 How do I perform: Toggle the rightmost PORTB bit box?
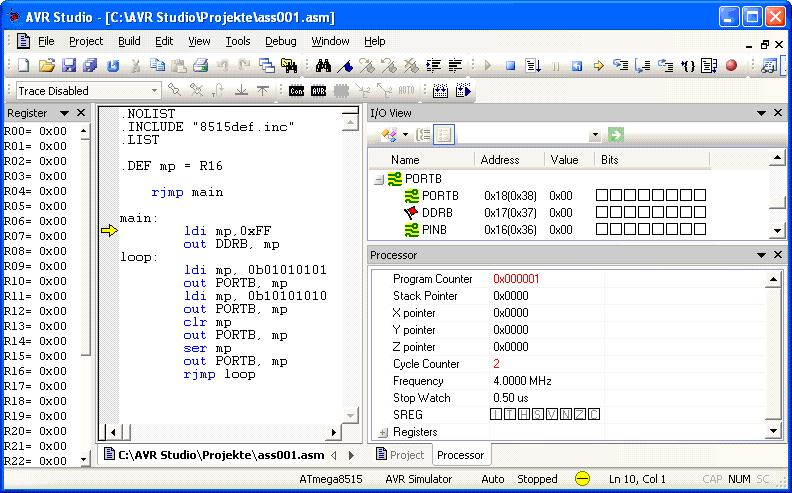coord(700,195)
